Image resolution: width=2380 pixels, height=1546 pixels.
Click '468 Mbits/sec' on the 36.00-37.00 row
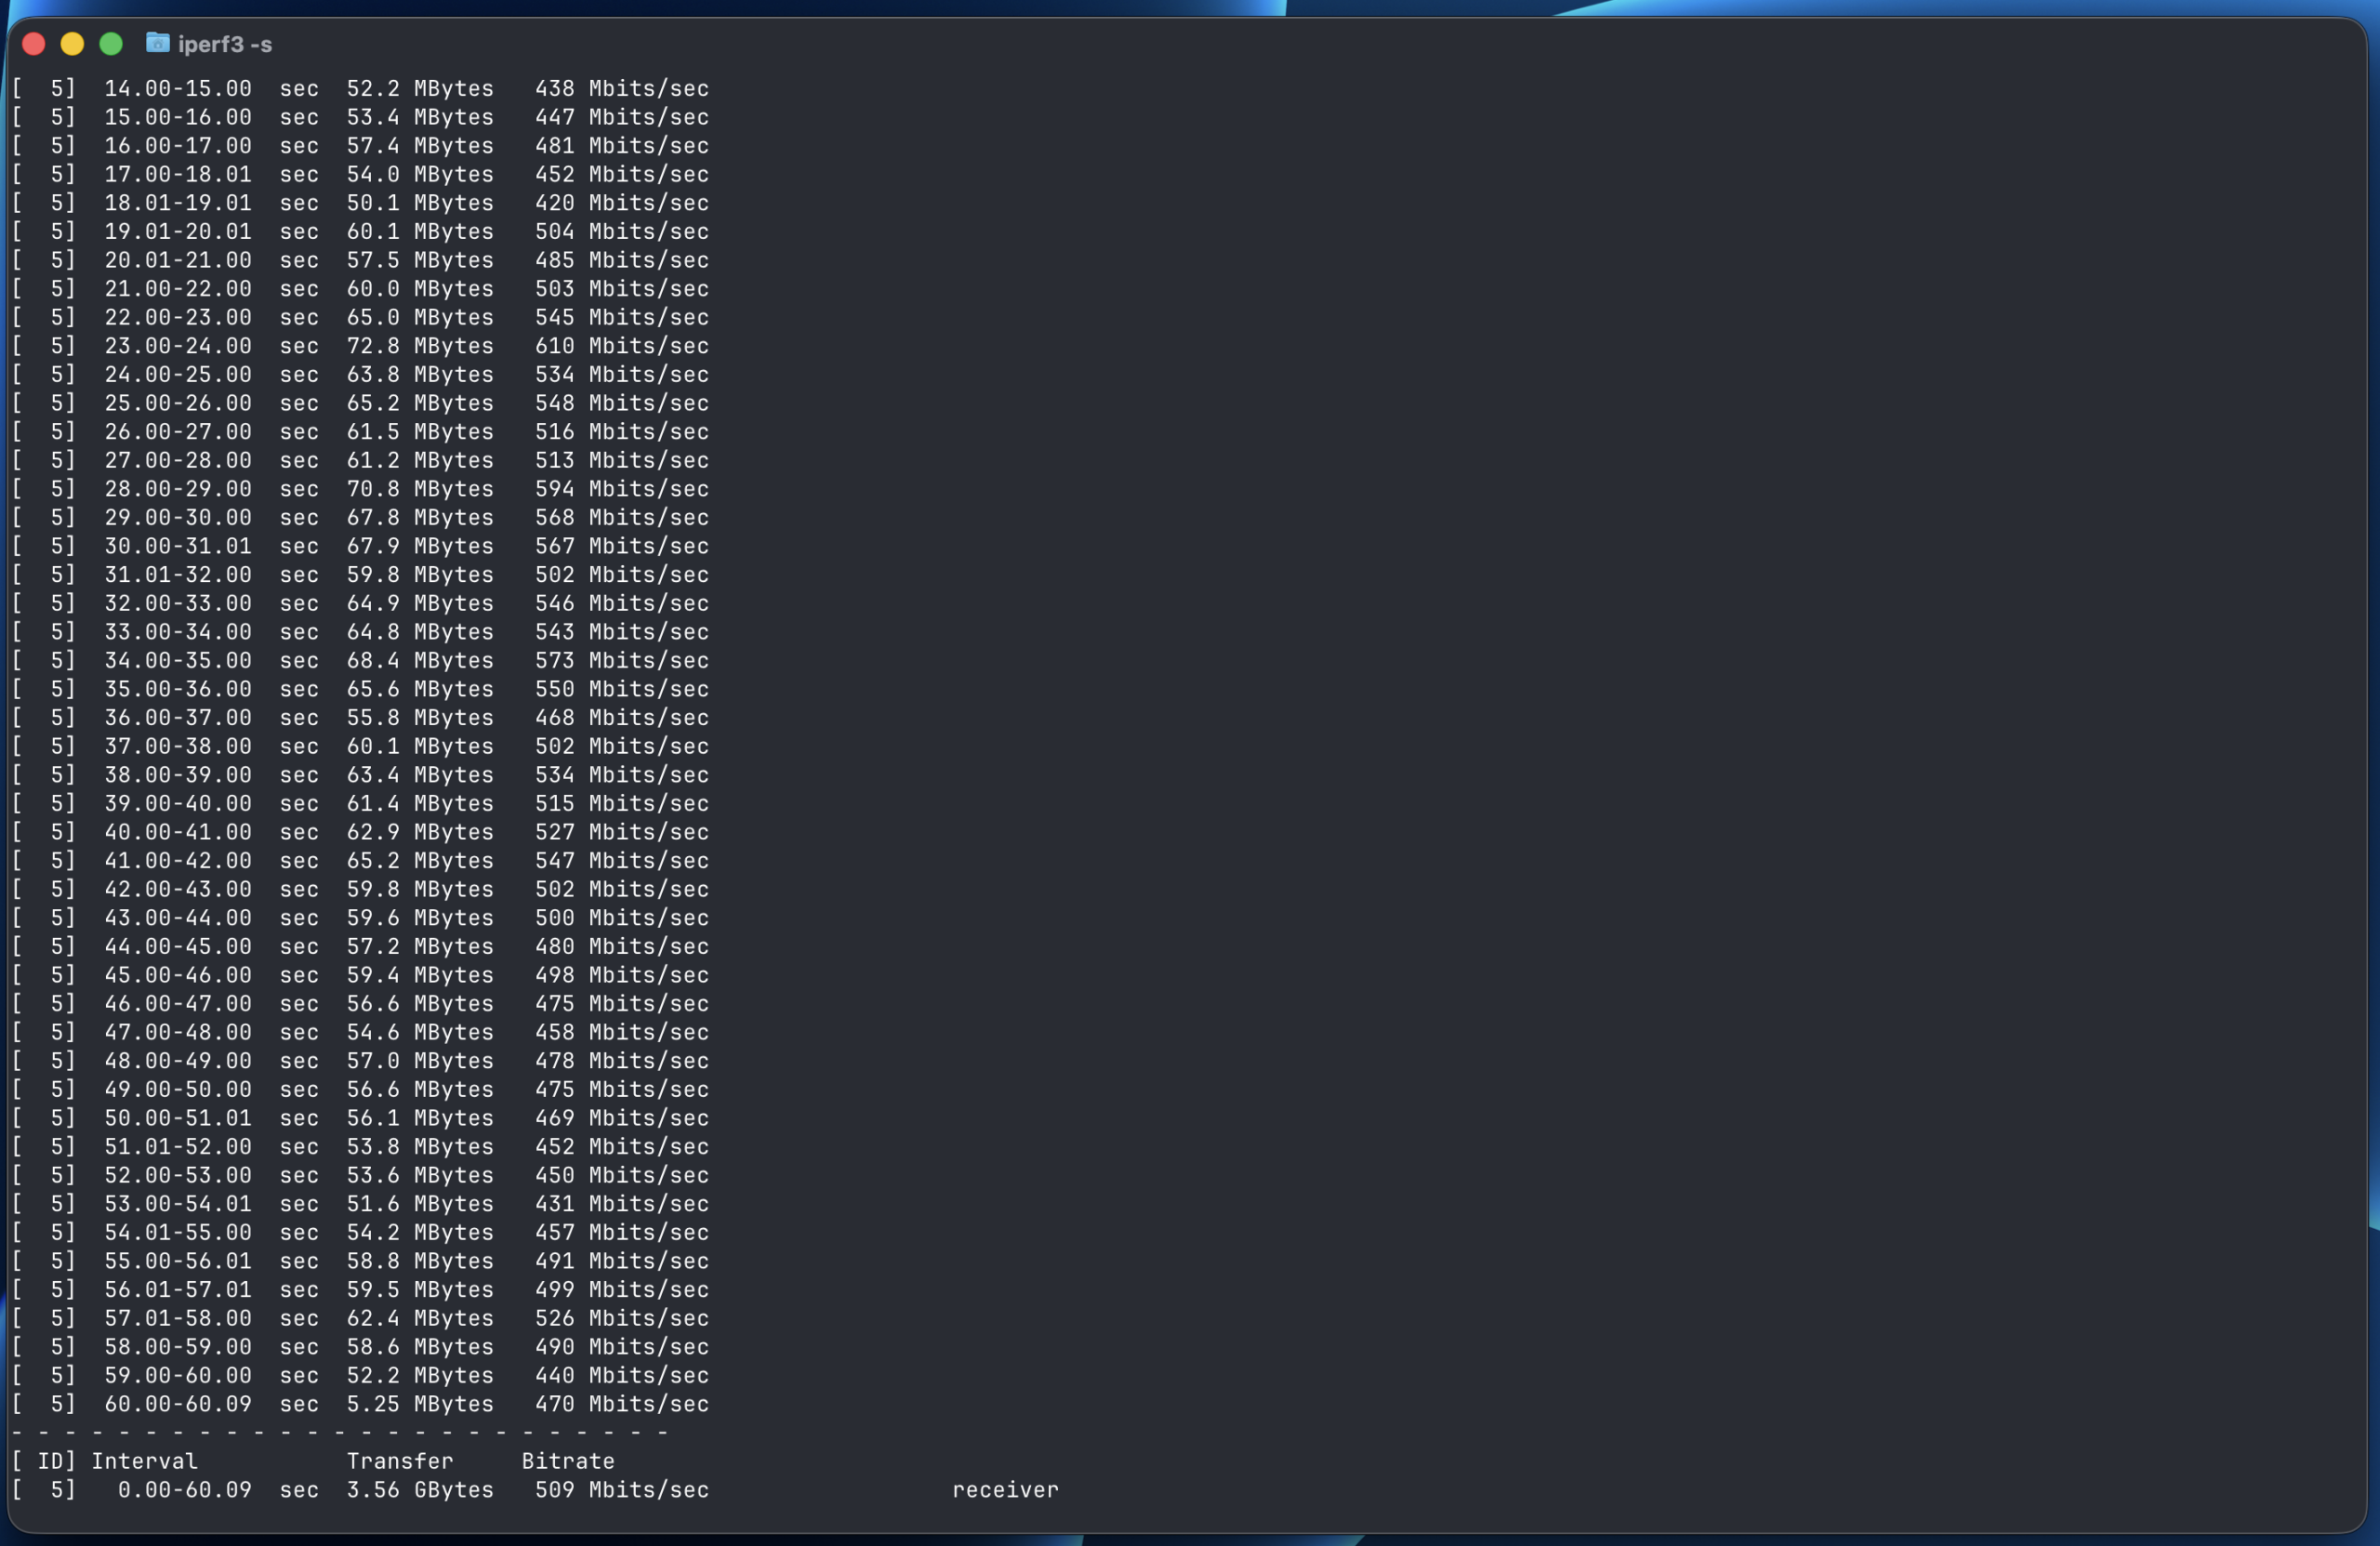pyautogui.click(x=621, y=718)
